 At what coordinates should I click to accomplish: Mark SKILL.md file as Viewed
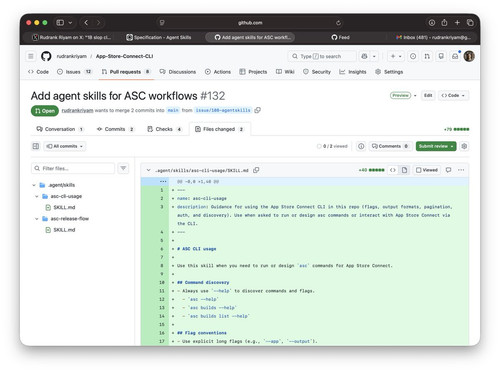point(427,170)
